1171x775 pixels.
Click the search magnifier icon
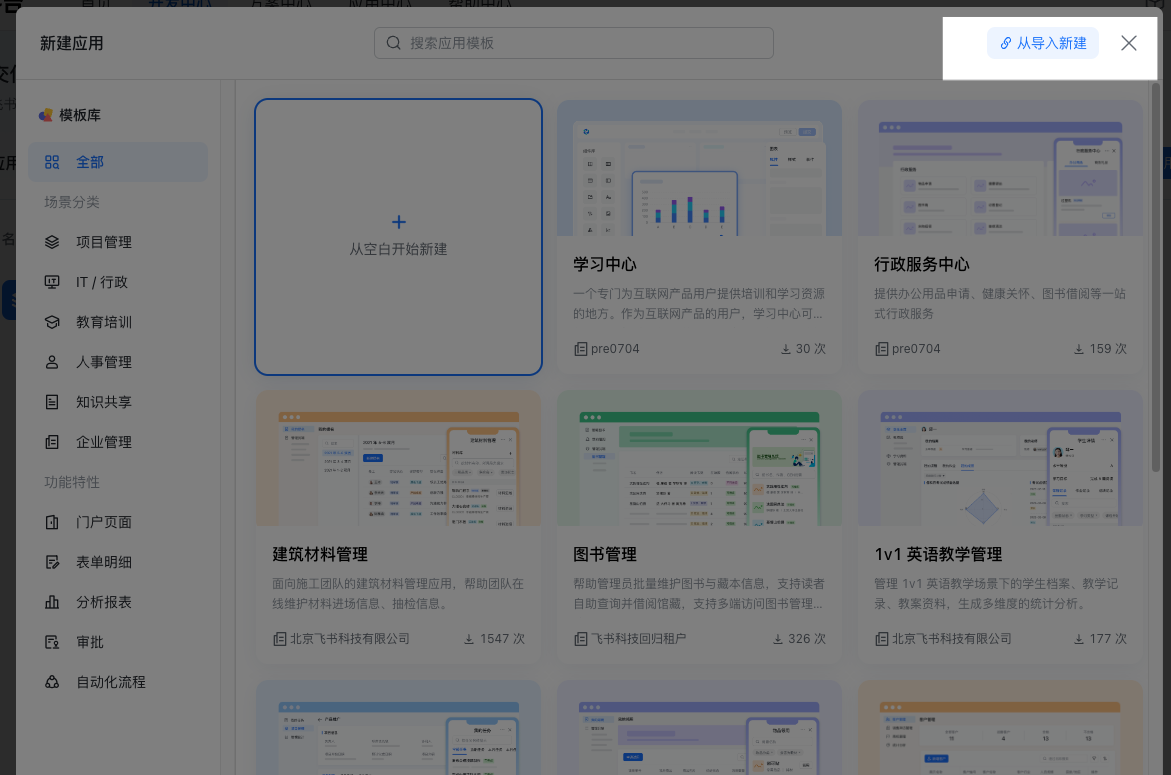coord(394,43)
